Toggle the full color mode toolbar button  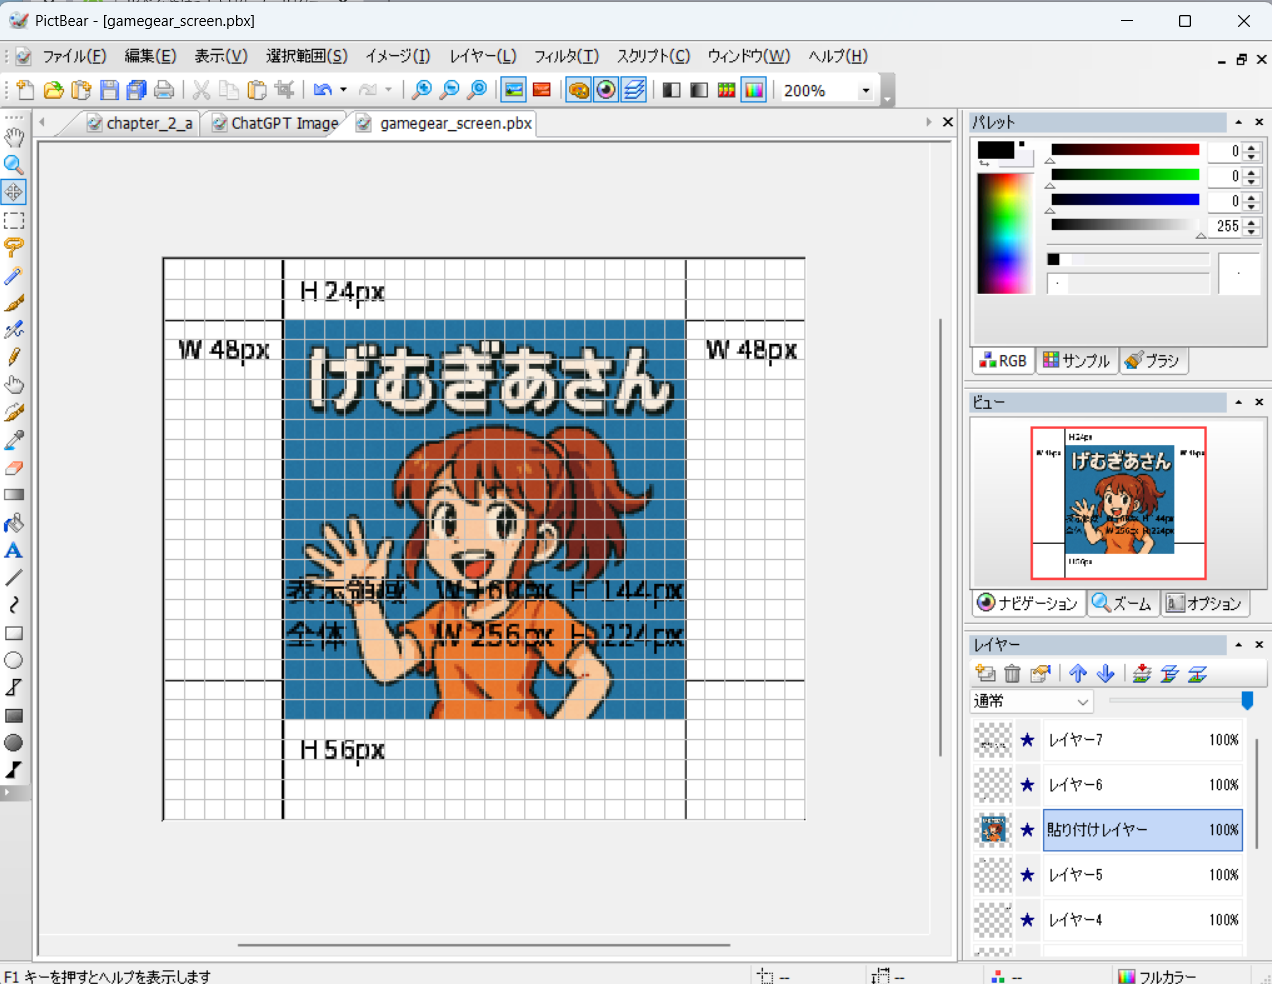[754, 90]
